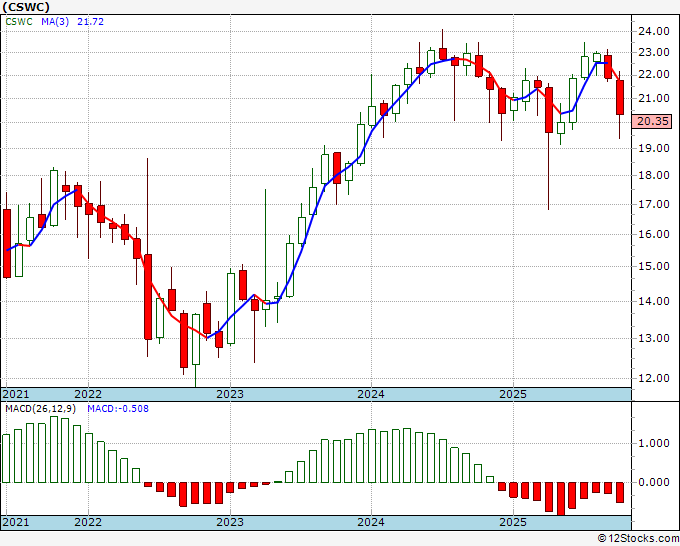This screenshot has width=680, height=546.
Task: Click the 12Stocks.com copyright text
Action: (638, 539)
